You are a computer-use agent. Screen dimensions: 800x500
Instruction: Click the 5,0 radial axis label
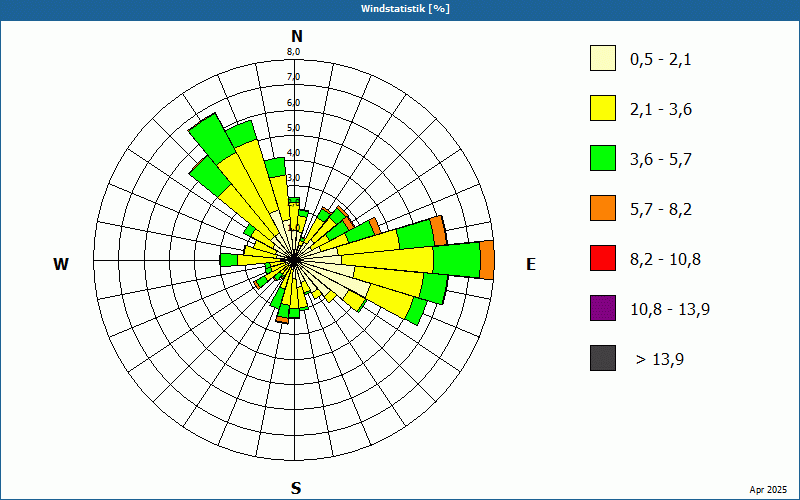point(293,128)
